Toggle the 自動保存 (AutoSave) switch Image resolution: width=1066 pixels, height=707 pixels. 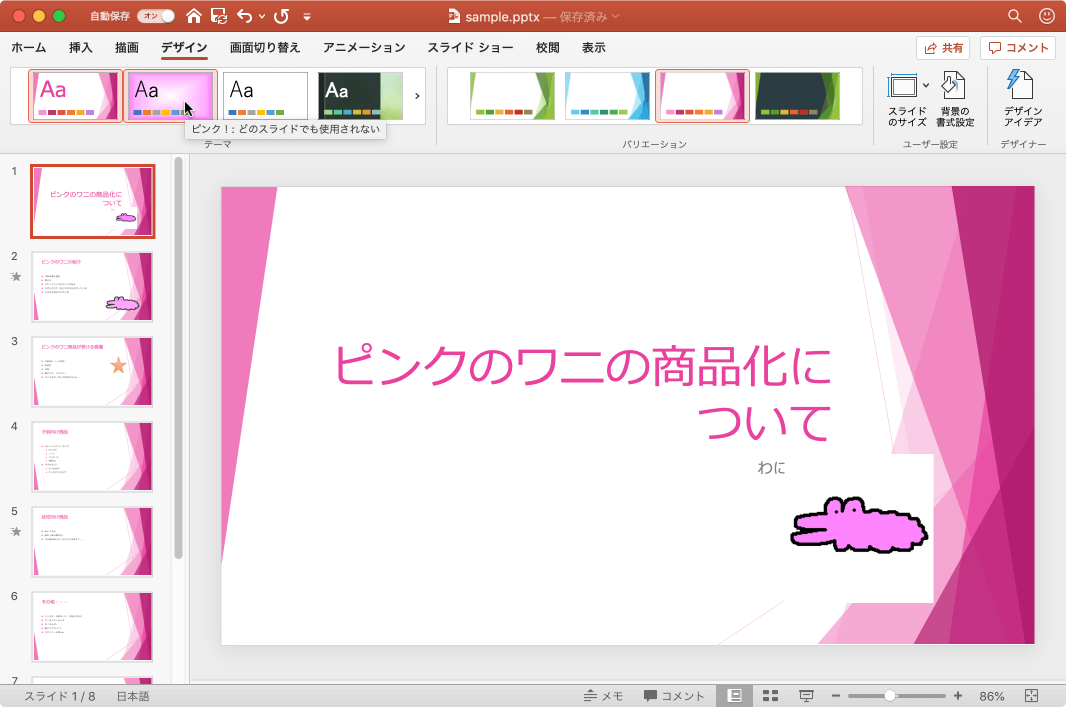pyautogui.click(x=155, y=16)
